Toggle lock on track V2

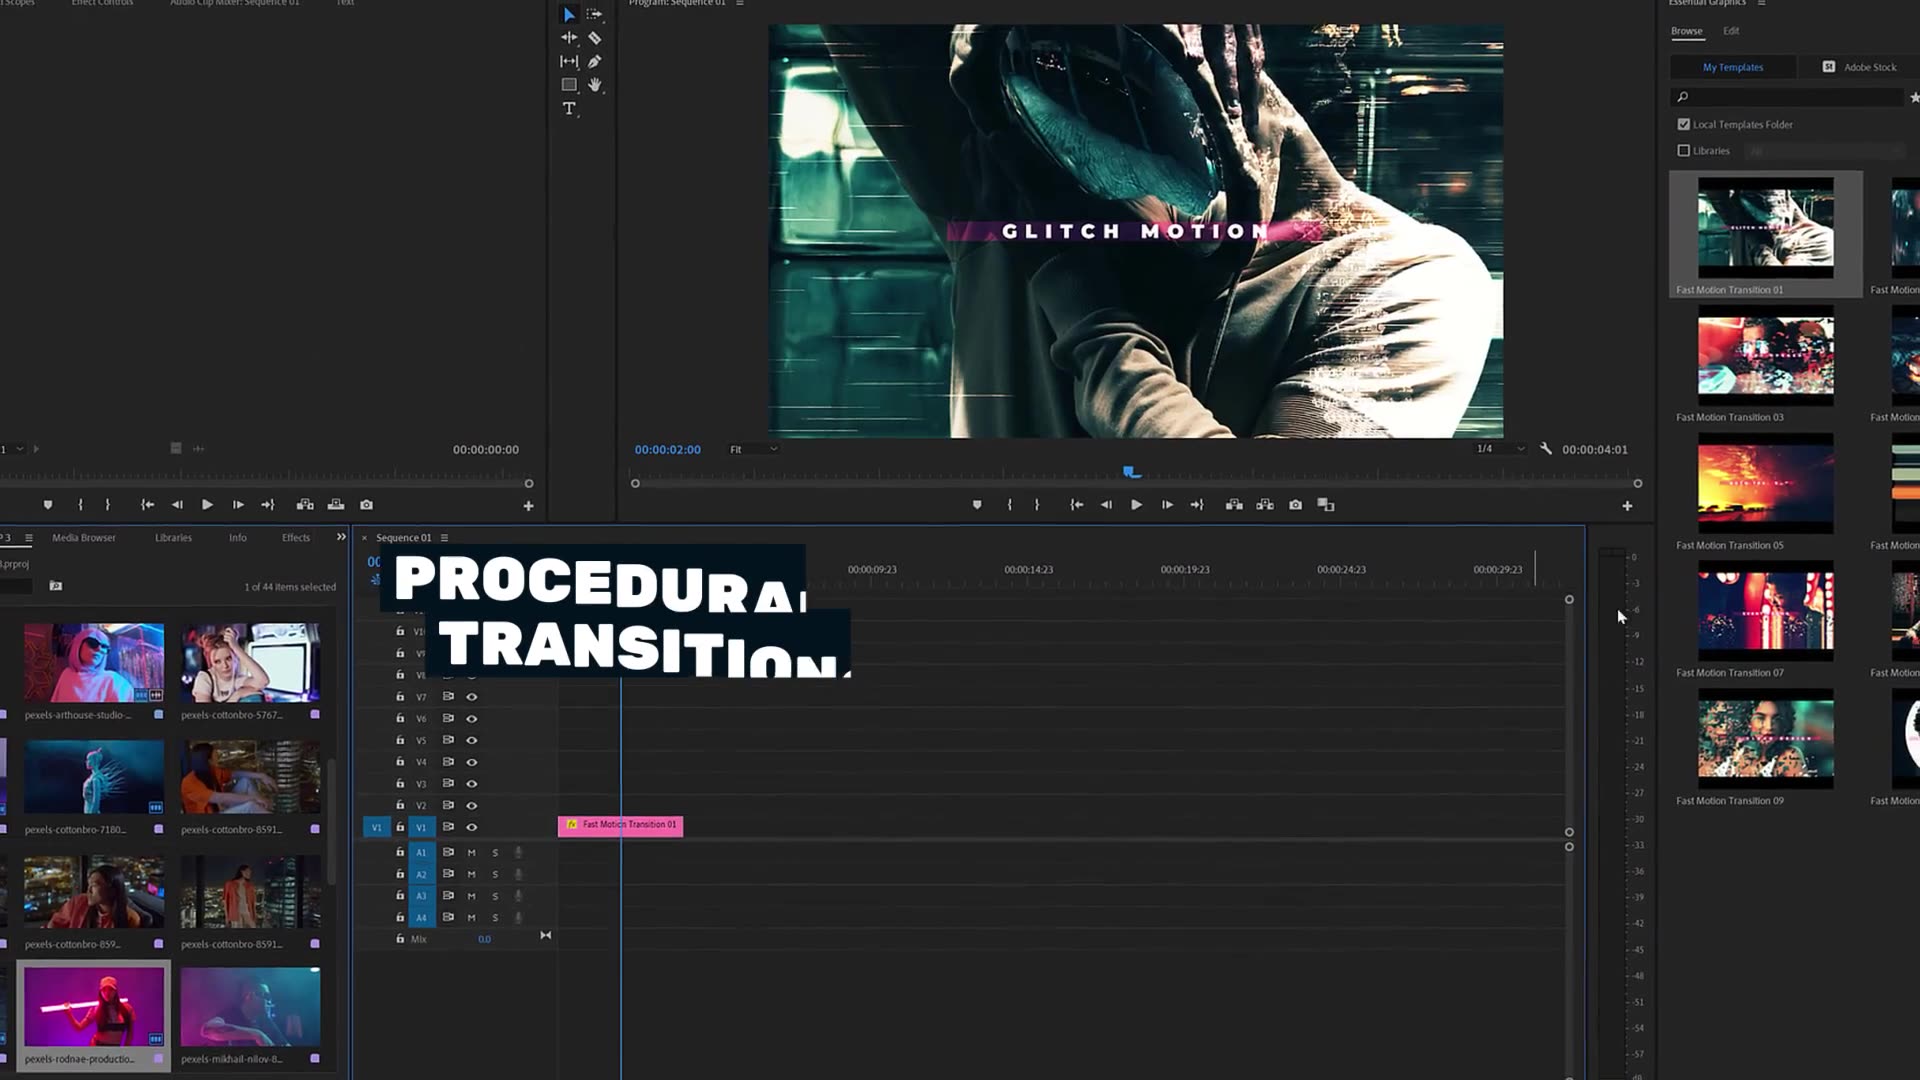point(400,805)
